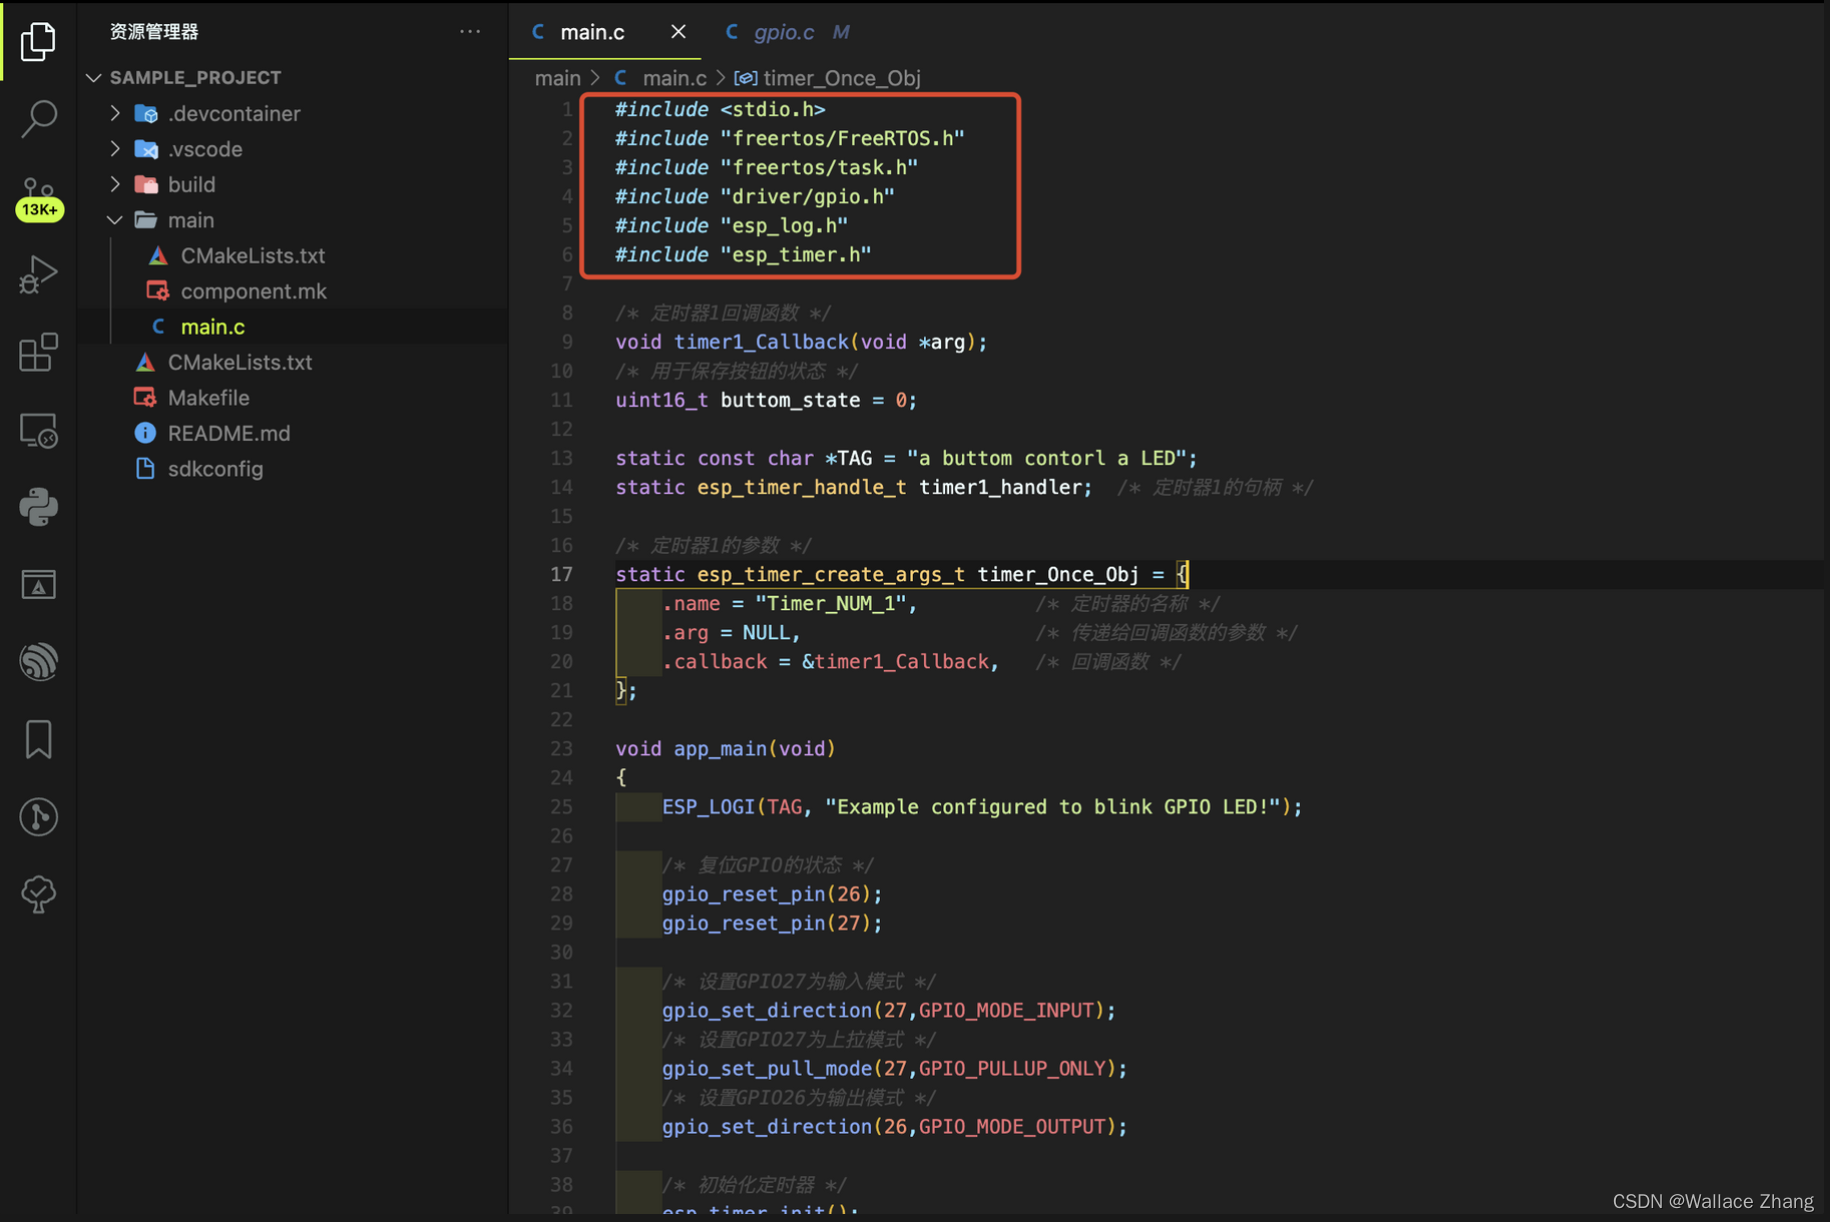This screenshot has width=1830, height=1222.
Task: Click gpio_set_pull_mode call line
Action: (894, 1069)
